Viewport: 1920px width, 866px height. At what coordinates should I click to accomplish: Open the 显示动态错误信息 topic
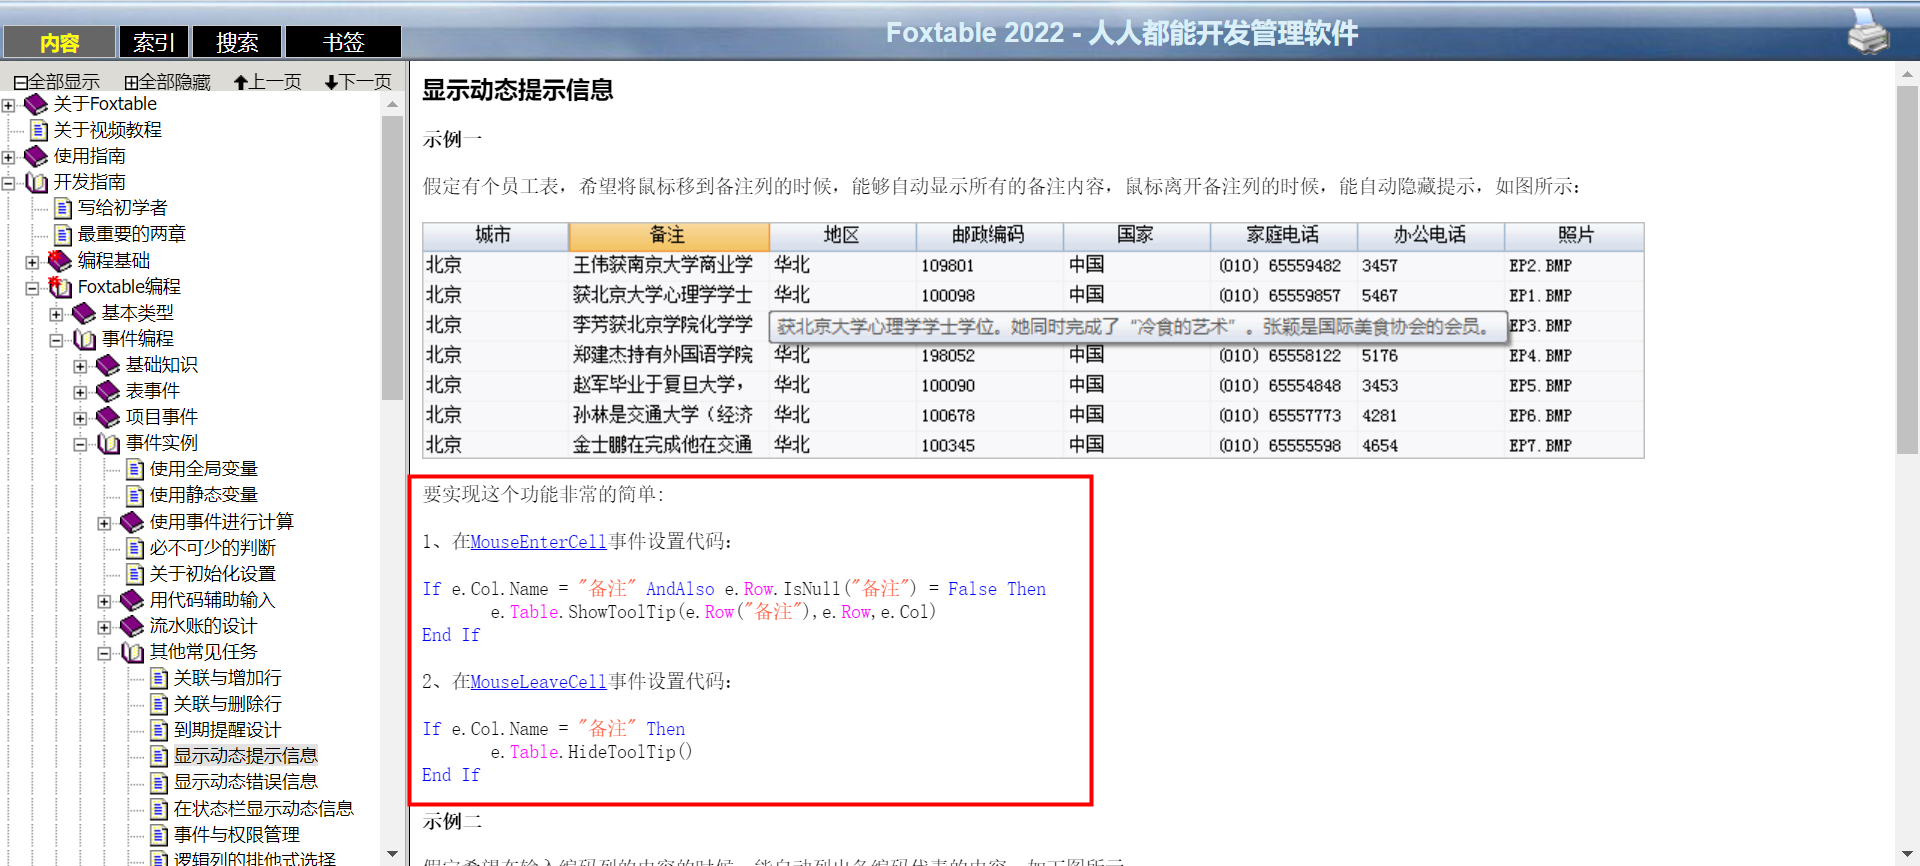[x=246, y=782]
